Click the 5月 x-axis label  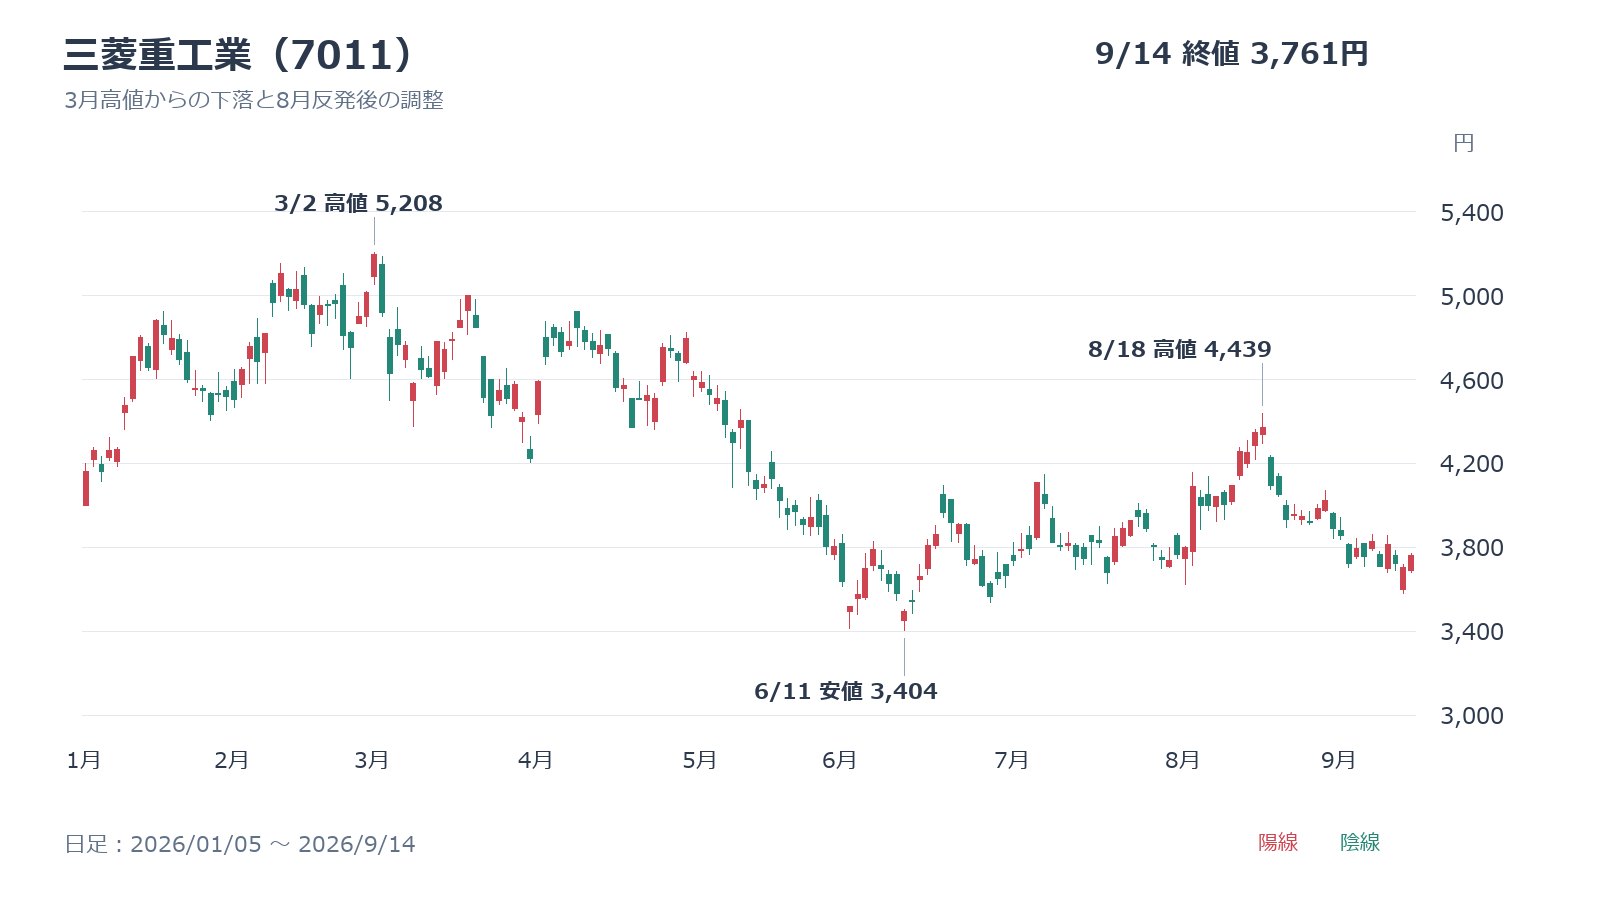[700, 760]
